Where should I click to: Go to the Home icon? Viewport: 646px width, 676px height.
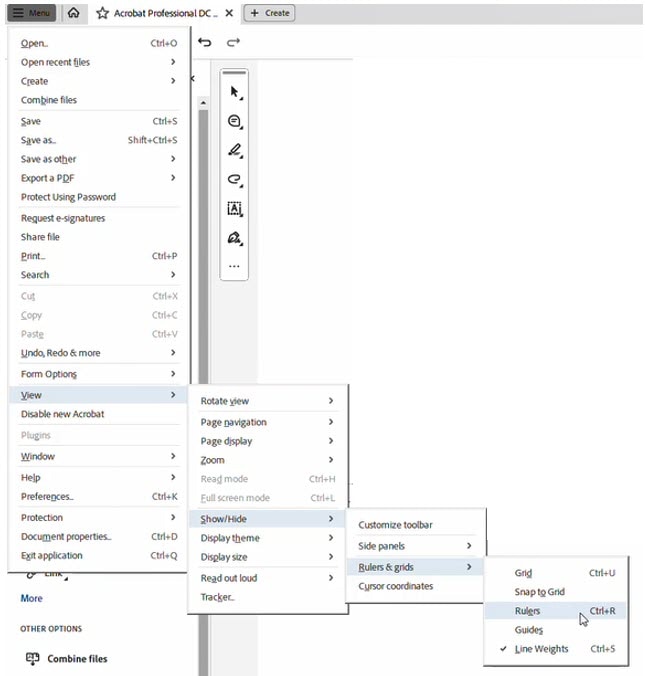73,13
